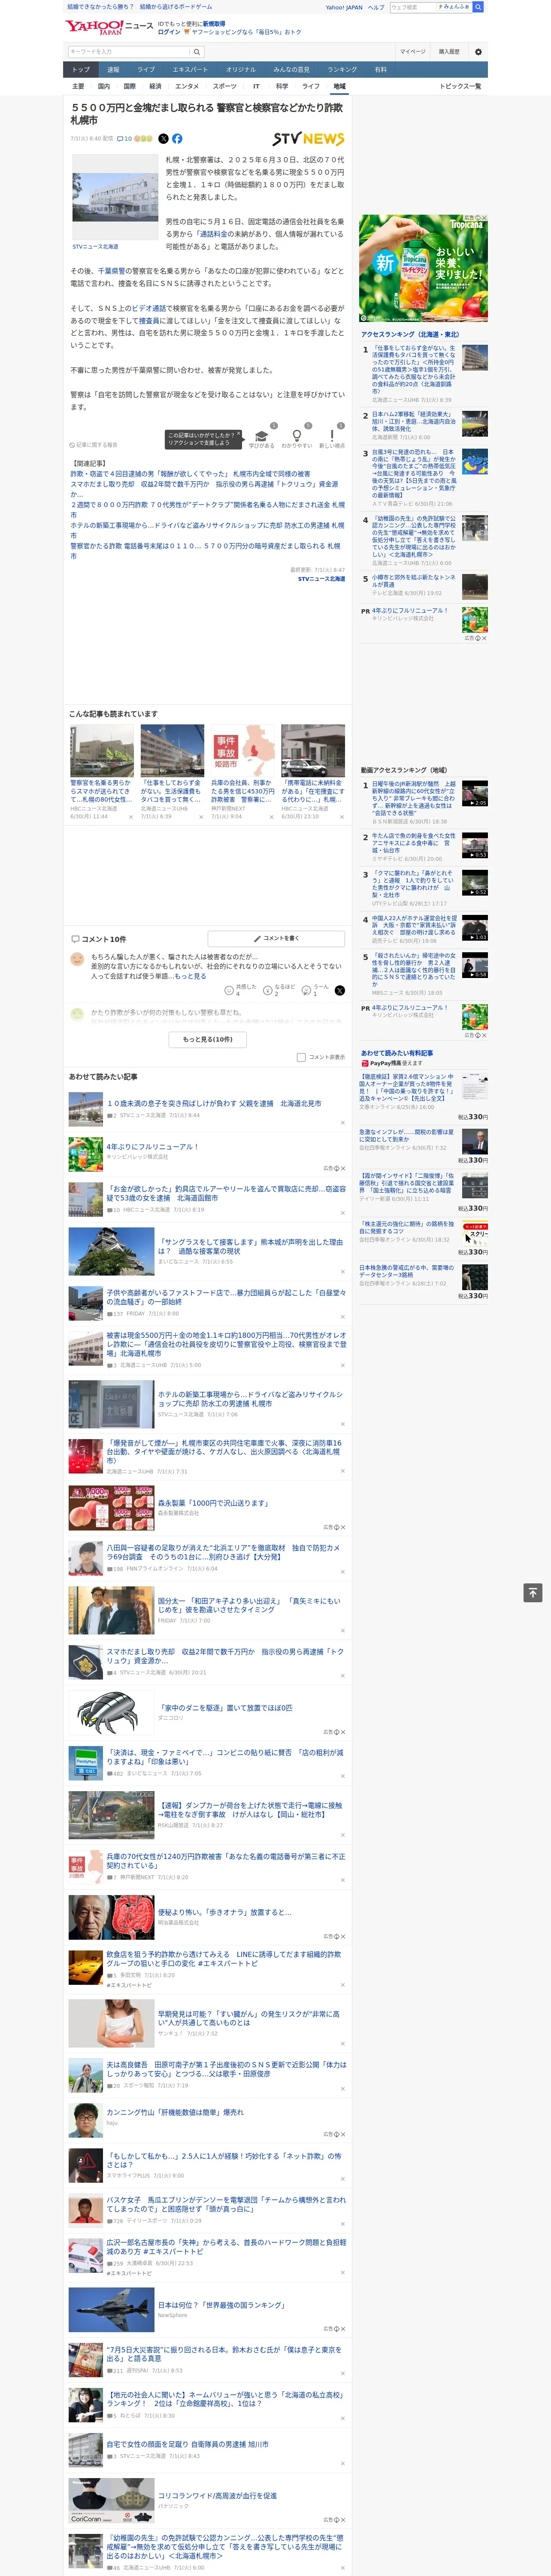Select the 'エンタメ' category tab
551x2576 pixels.
coord(187,86)
